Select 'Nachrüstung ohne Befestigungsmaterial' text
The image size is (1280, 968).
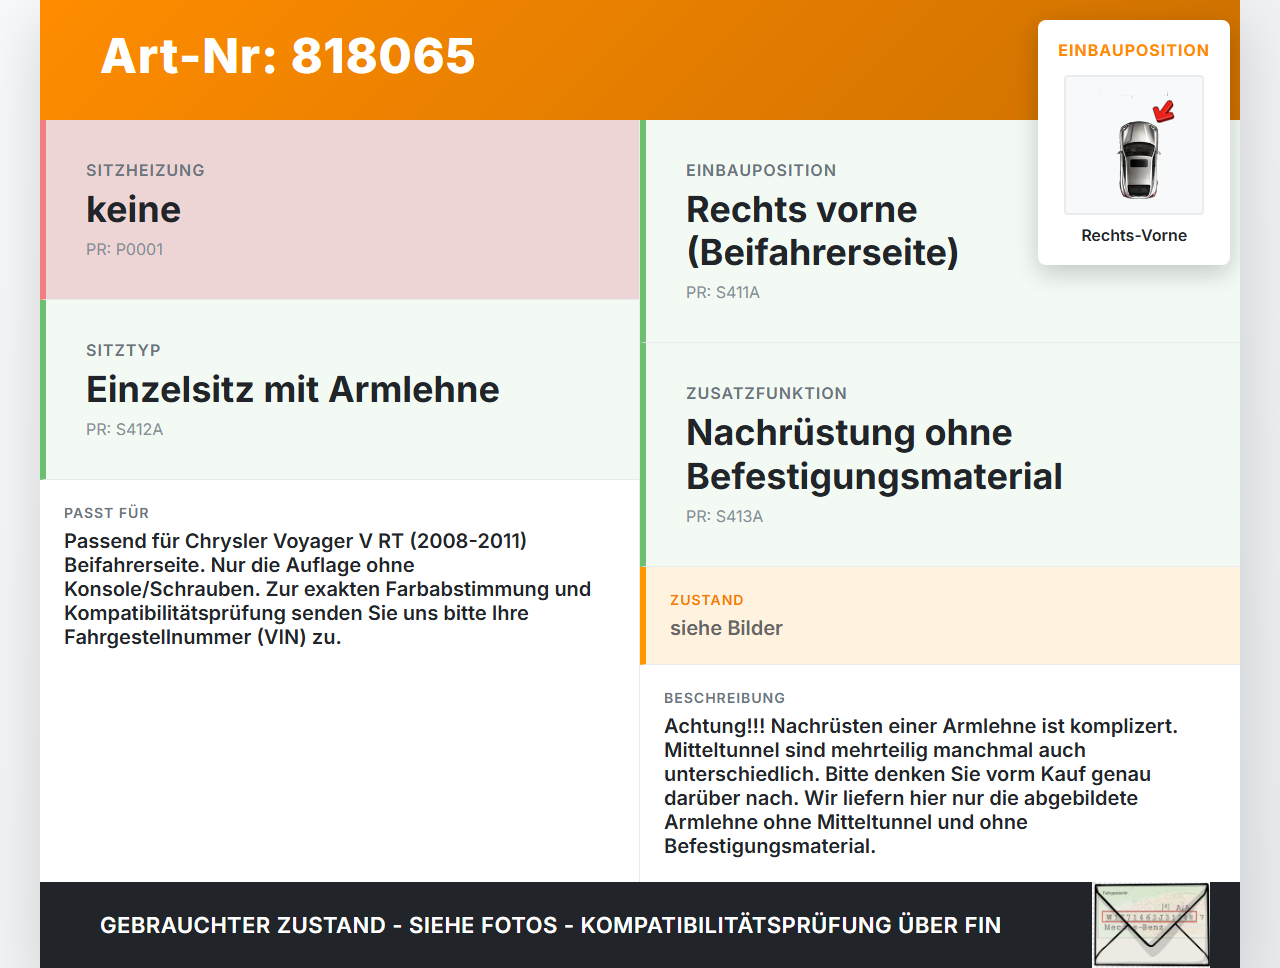[x=874, y=454]
